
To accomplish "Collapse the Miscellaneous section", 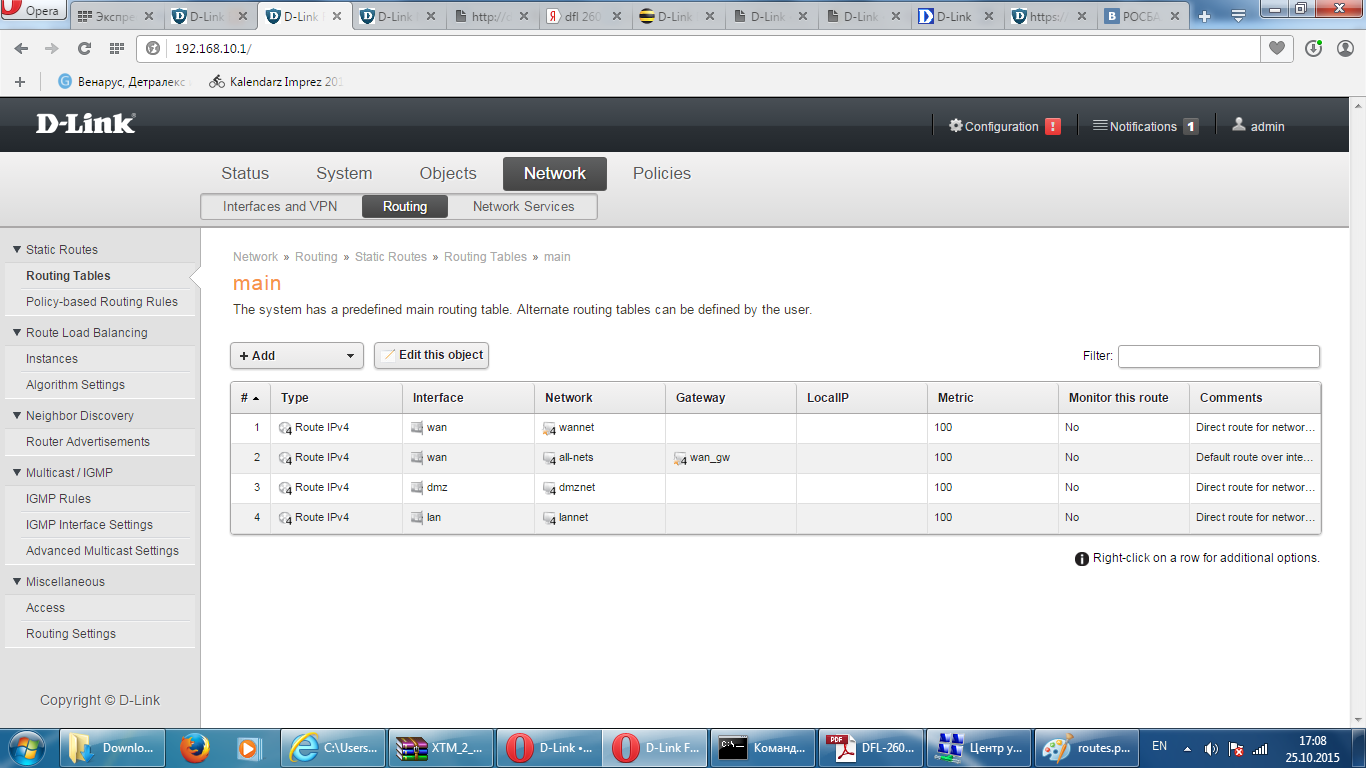I will click(16, 581).
